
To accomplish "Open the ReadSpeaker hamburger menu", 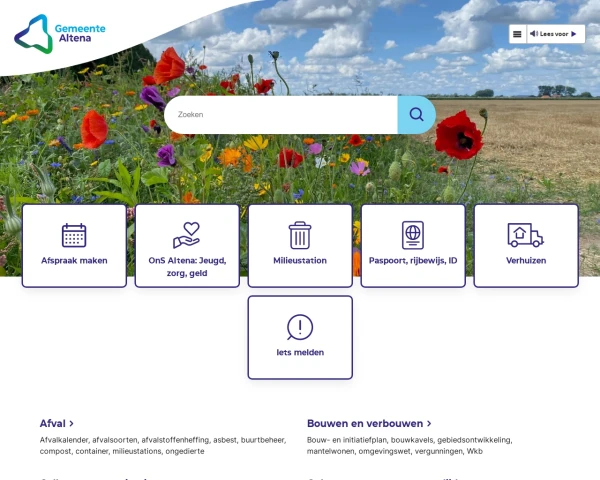I will (x=517, y=34).
